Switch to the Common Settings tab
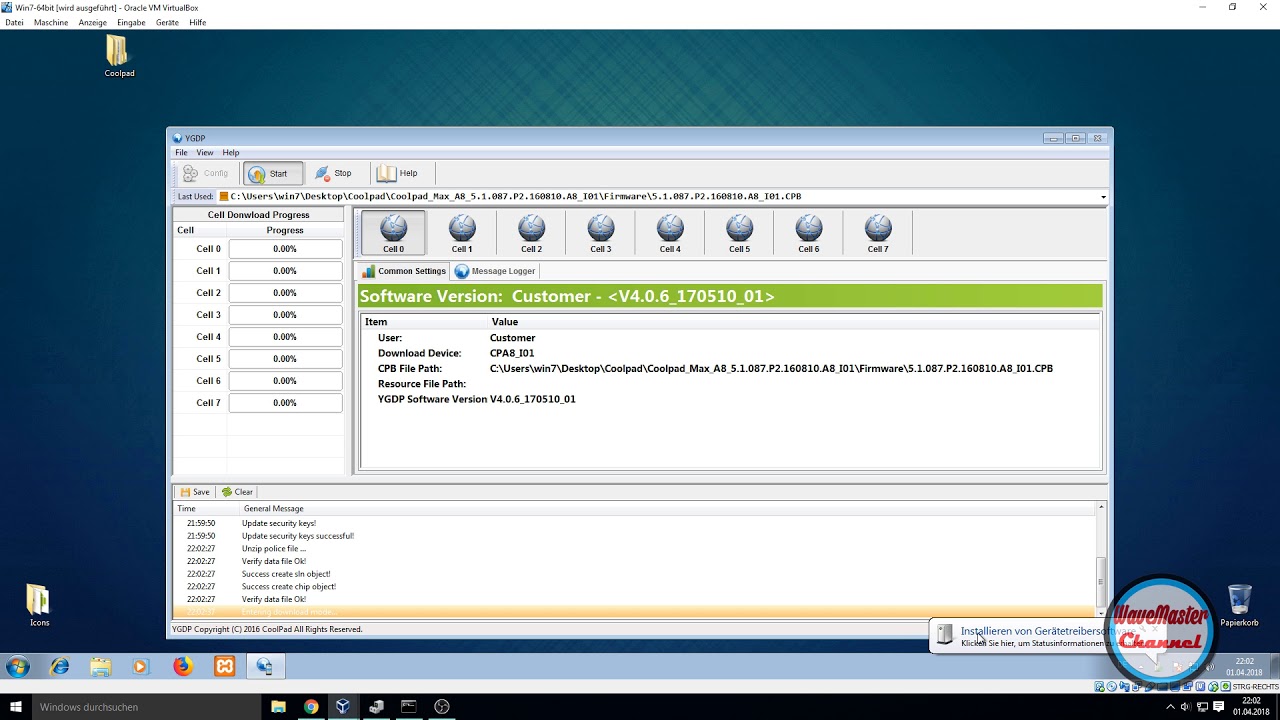Screen dimensions: 1280x720 [404, 271]
